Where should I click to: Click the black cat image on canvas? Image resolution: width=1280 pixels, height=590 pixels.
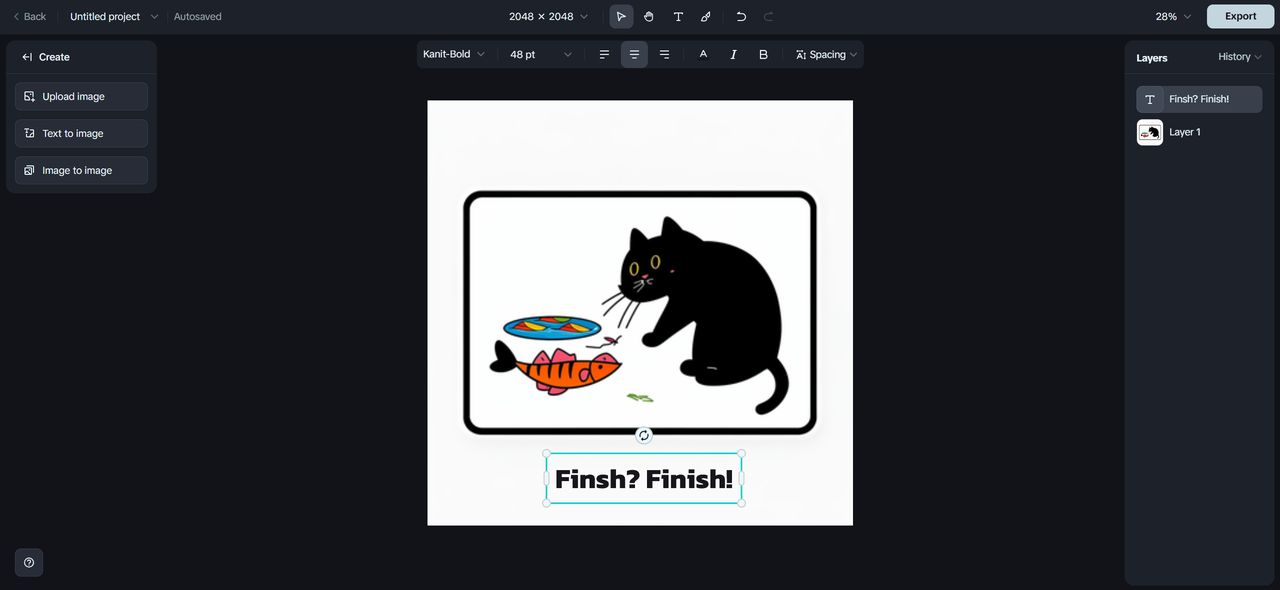(705, 315)
